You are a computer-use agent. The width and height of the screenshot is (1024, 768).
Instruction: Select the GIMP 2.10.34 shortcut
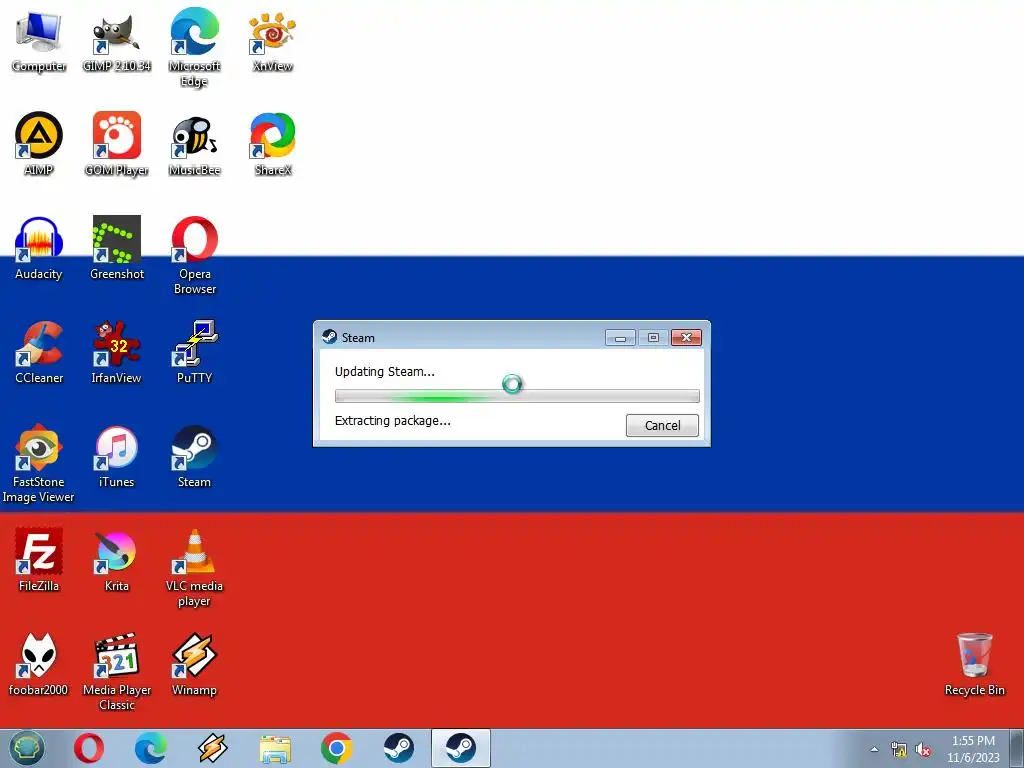click(116, 40)
